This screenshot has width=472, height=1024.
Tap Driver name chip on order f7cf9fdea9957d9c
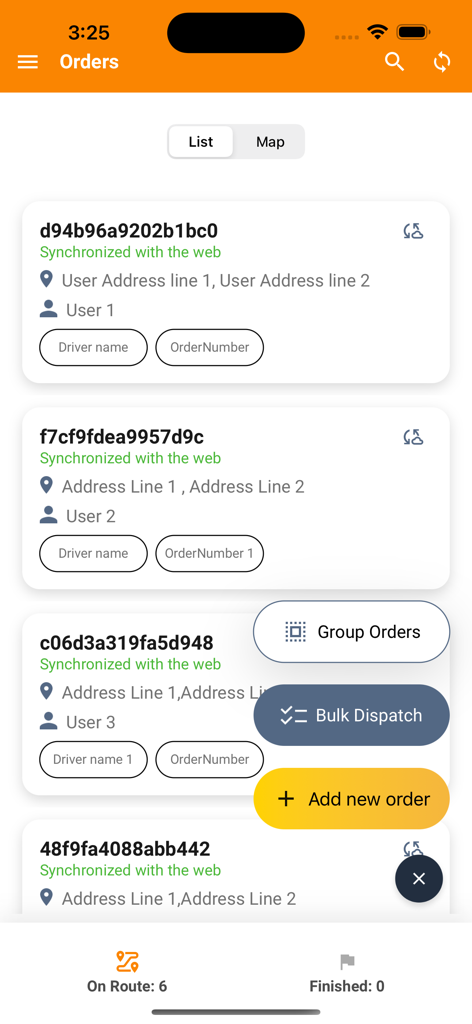[93, 553]
